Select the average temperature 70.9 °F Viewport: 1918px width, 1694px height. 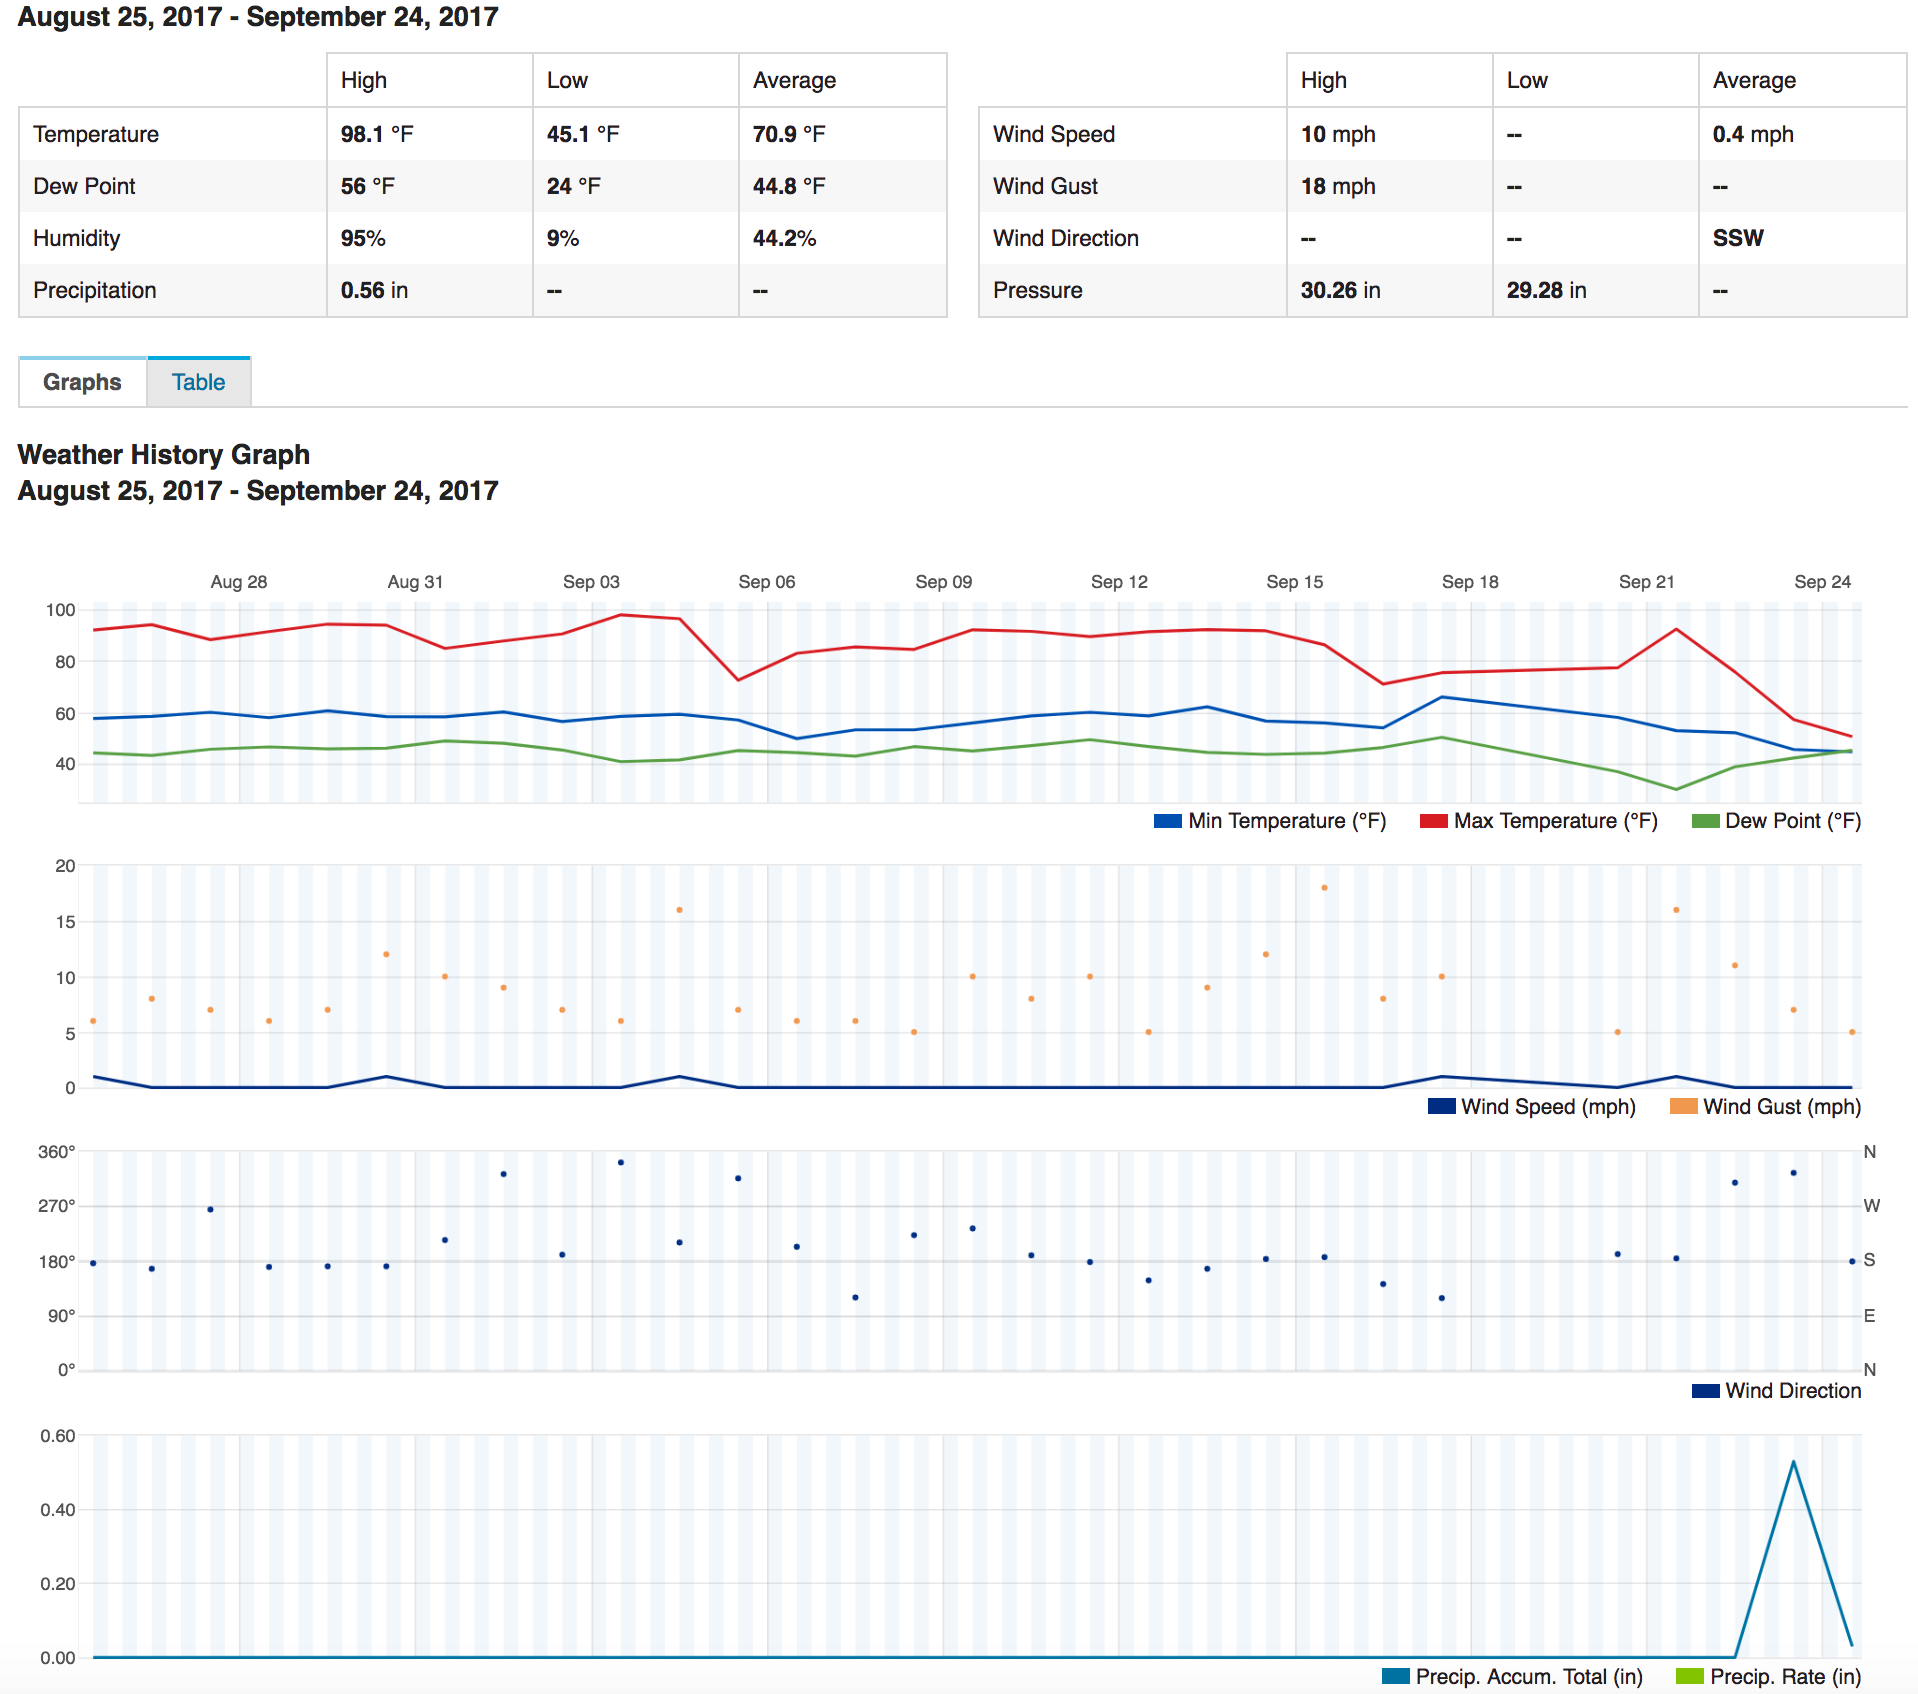[789, 134]
